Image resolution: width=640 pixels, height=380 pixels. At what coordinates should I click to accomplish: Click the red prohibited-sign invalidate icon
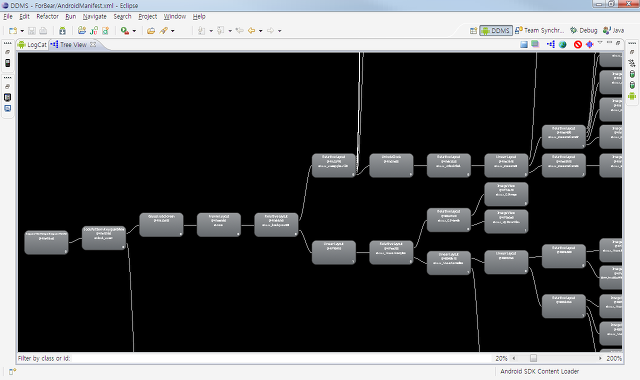[x=578, y=44]
